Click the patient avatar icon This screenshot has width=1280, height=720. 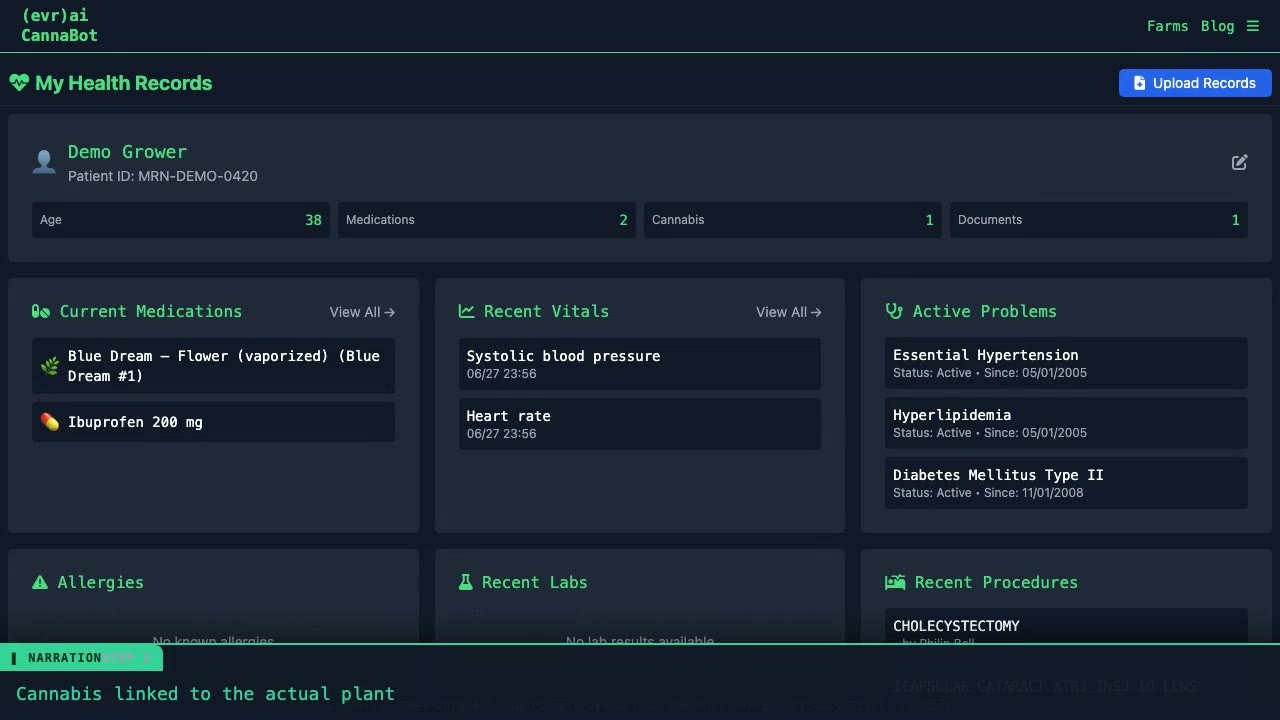tap(44, 162)
